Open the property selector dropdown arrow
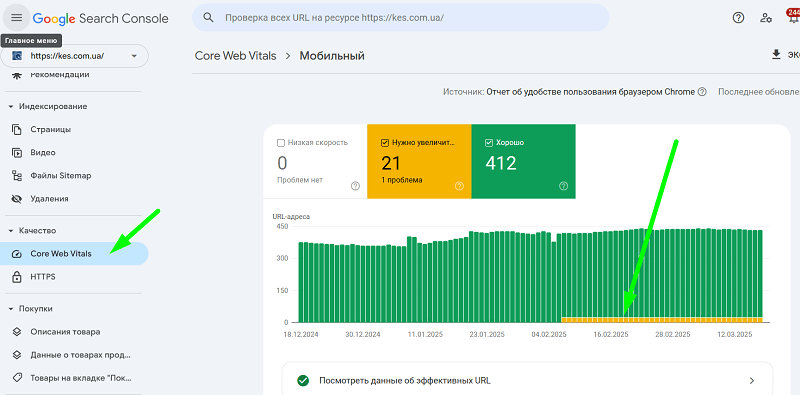Viewport: 800px width, 395px height. tap(134, 56)
